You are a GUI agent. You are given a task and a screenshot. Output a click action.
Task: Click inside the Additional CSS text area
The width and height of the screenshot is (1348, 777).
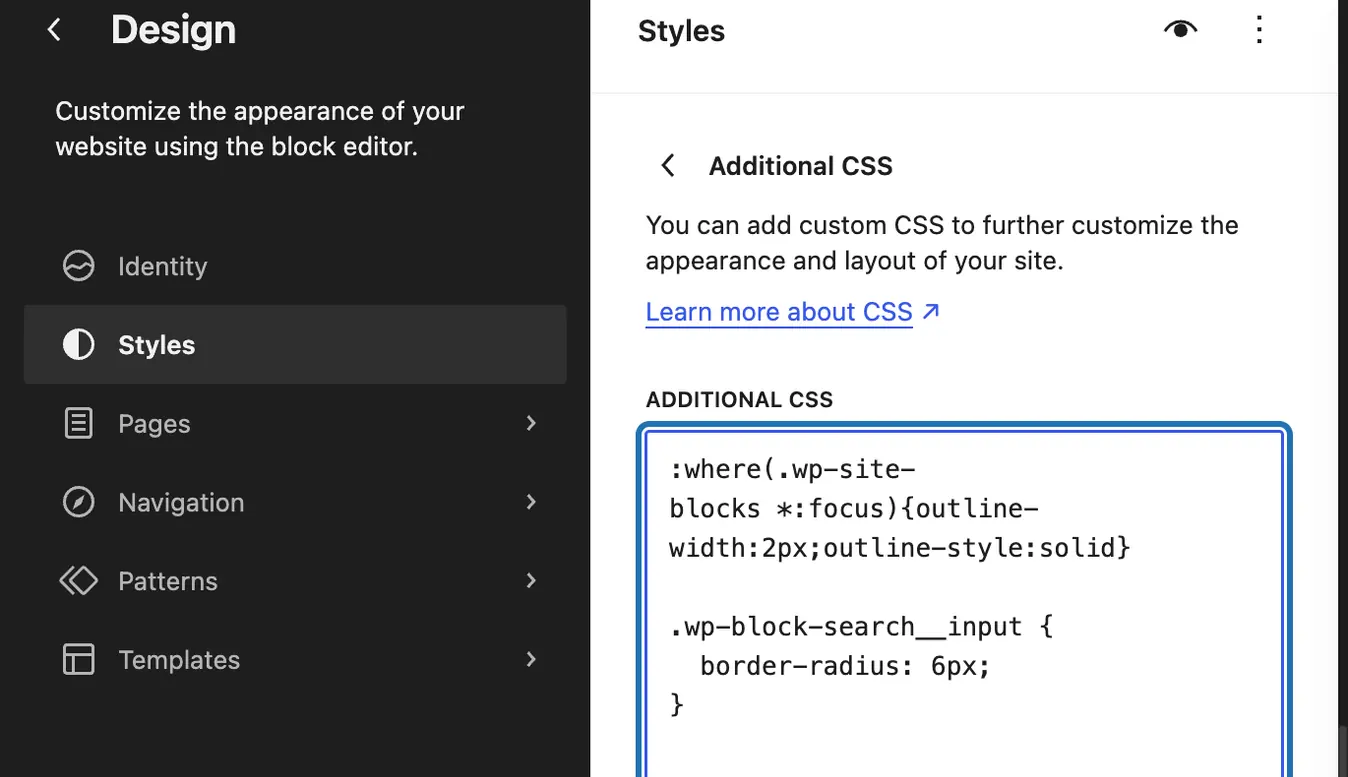[x=964, y=603]
